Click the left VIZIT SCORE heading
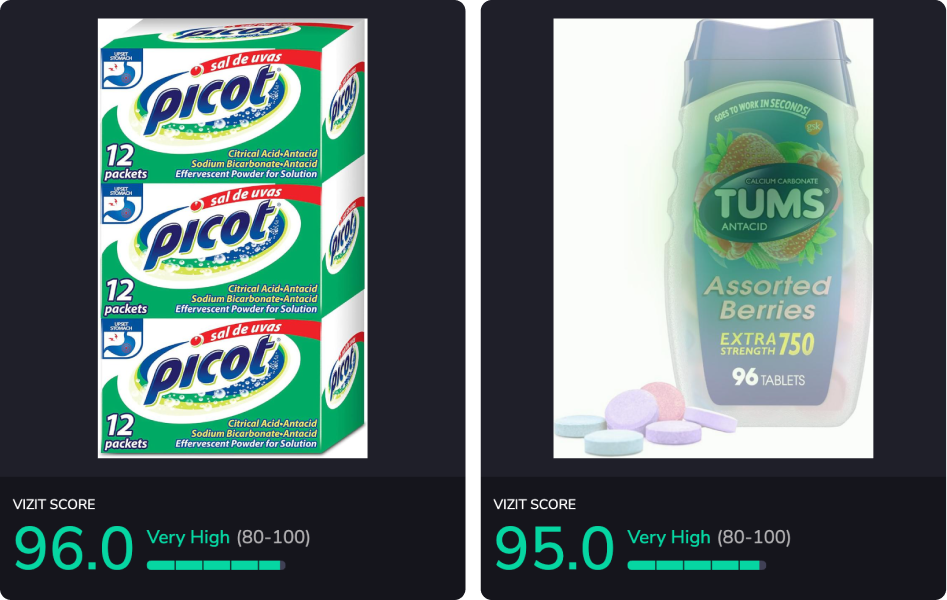Image resolution: width=947 pixels, height=600 pixels. click(x=54, y=504)
